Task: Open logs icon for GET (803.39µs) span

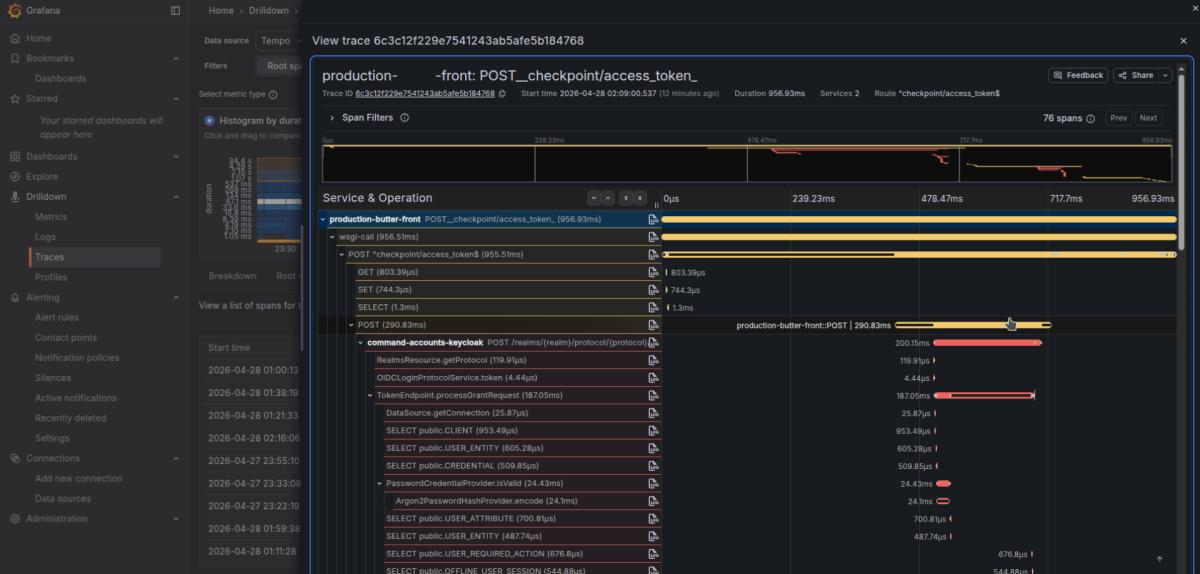Action: 653,272
